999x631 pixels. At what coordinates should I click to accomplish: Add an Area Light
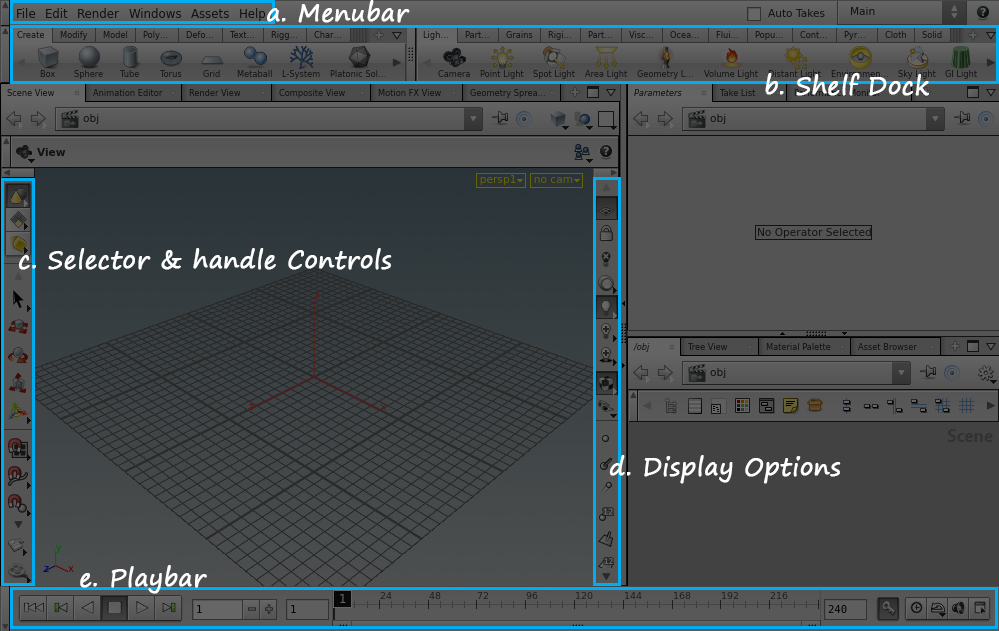pyautogui.click(x=606, y=62)
